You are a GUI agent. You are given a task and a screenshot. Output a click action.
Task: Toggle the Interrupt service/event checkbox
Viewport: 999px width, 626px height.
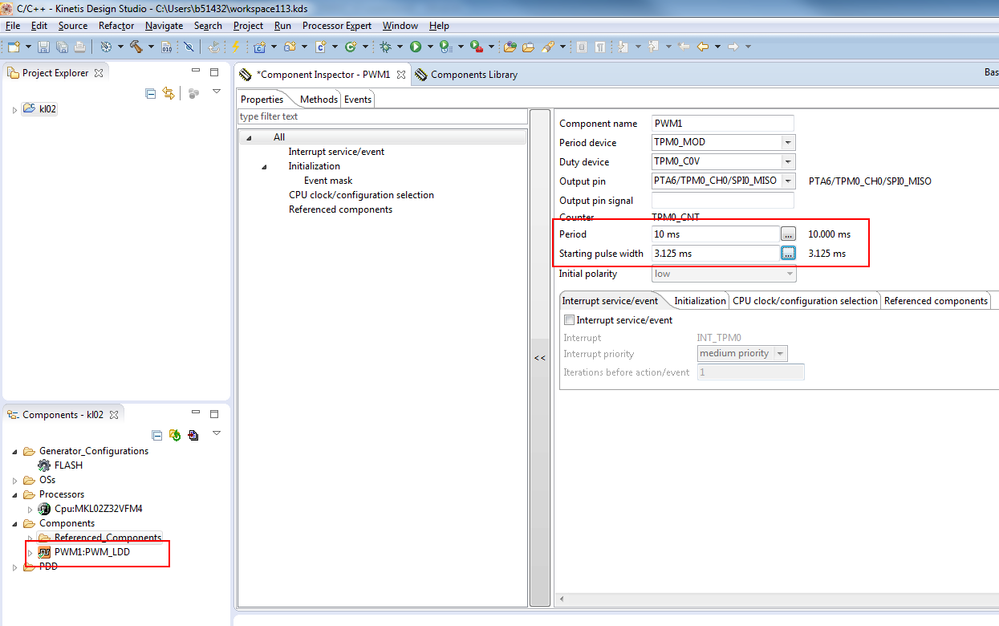coord(570,320)
